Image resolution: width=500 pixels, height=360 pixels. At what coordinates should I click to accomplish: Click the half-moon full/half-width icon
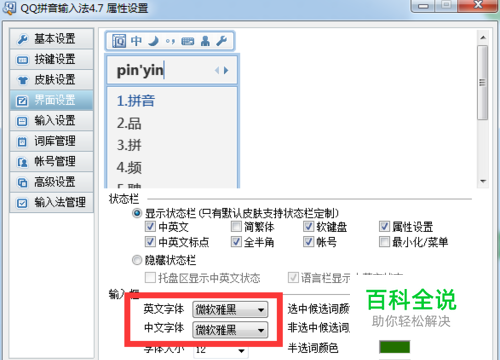(153, 41)
